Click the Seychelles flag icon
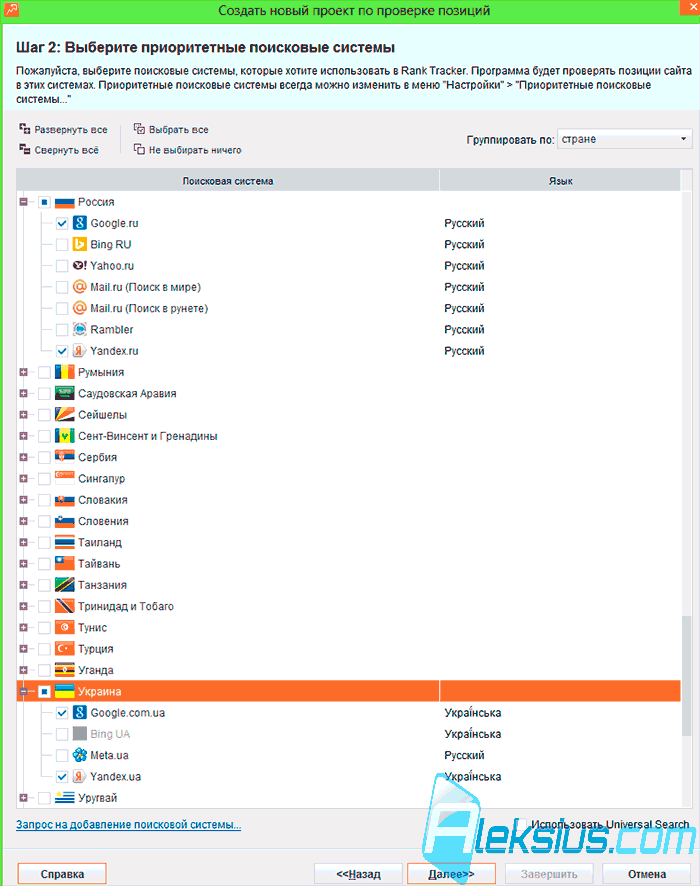This screenshot has width=700, height=886. pyautogui.click(x=64, y=415)
